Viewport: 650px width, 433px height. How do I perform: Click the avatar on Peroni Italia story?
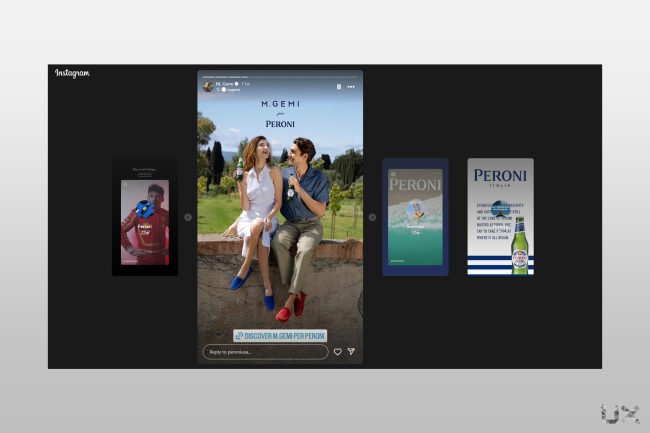(500, 209)
